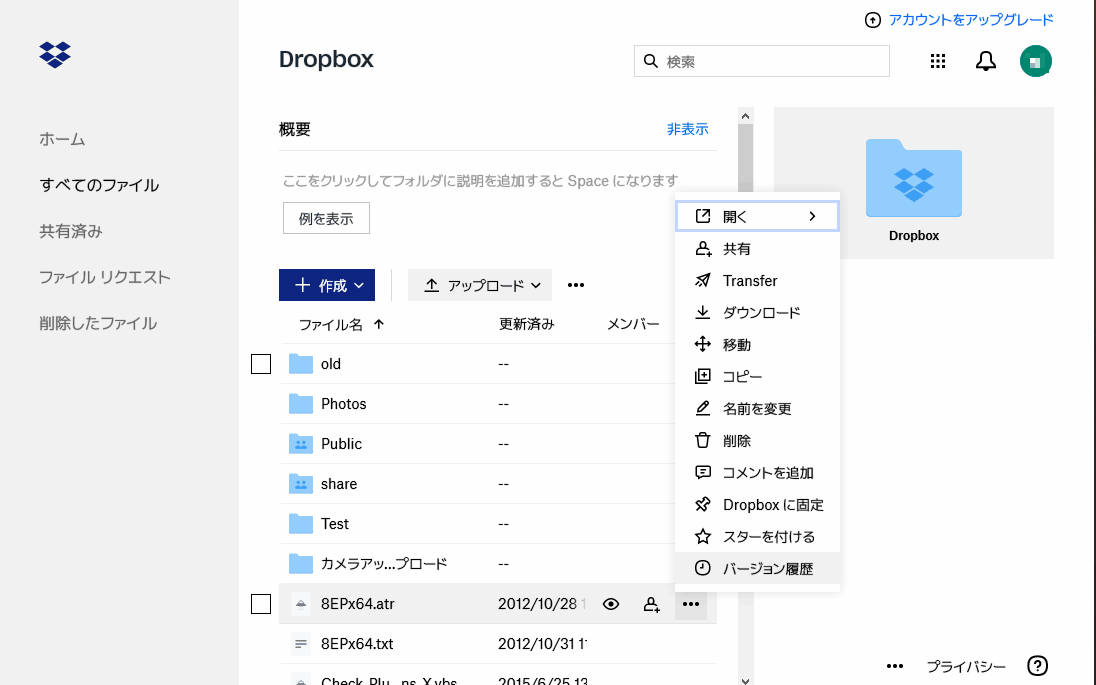Click ellipsis button on 8EPx64.atr row
This screenshot has width=1096, height=685.
pyautogui.click(x=691, y=605)
